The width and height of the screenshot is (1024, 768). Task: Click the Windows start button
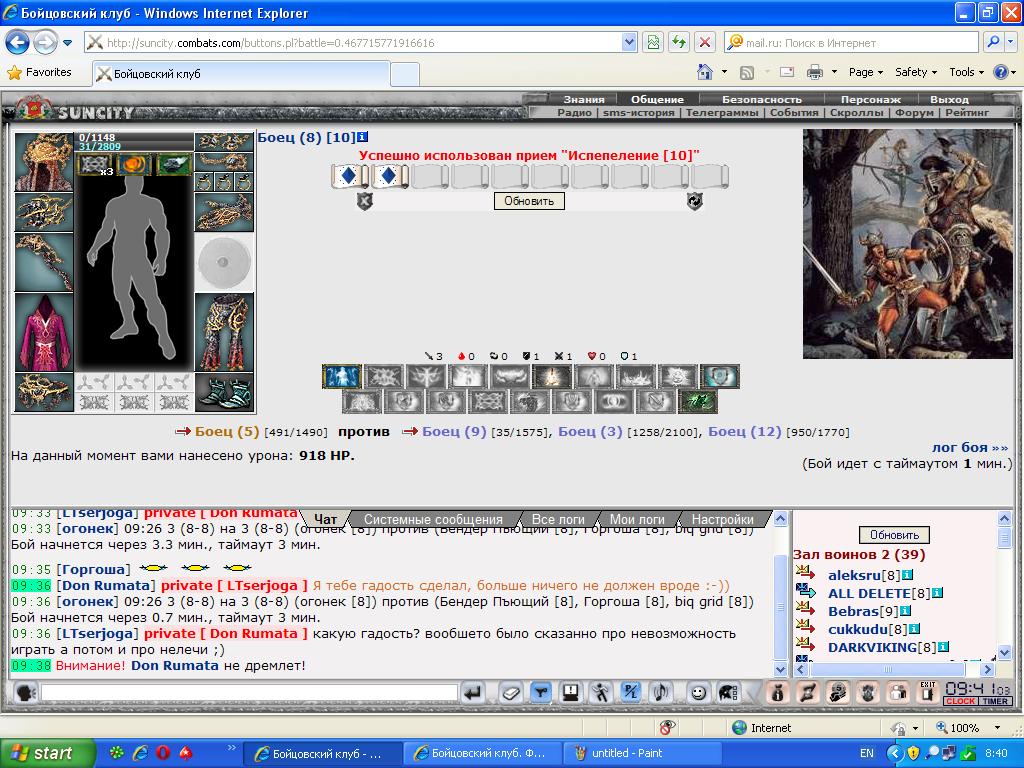point(46,753)
